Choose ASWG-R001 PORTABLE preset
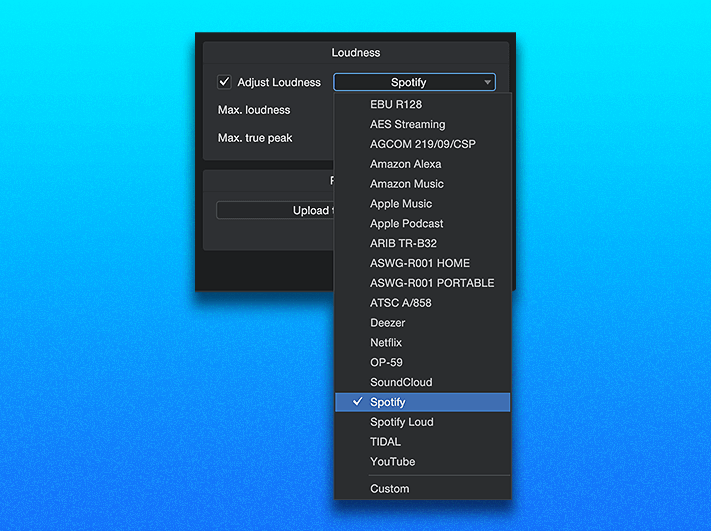This screenshot has height=531, width=711. click(x=423, y=283)
